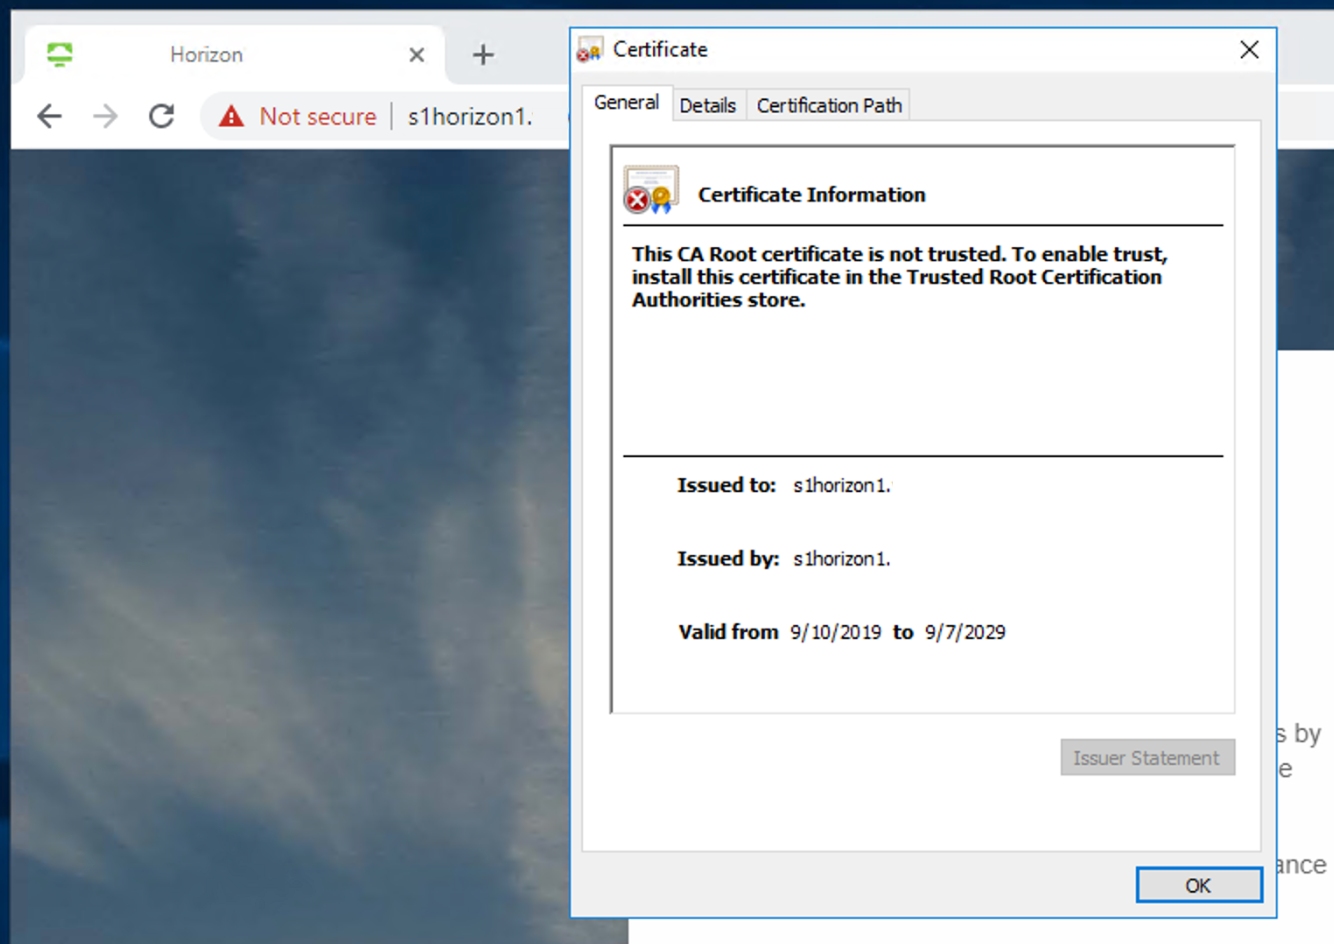Click the browser forward navigation arrow
This screenshot has height=944, width=1334.
105,116
